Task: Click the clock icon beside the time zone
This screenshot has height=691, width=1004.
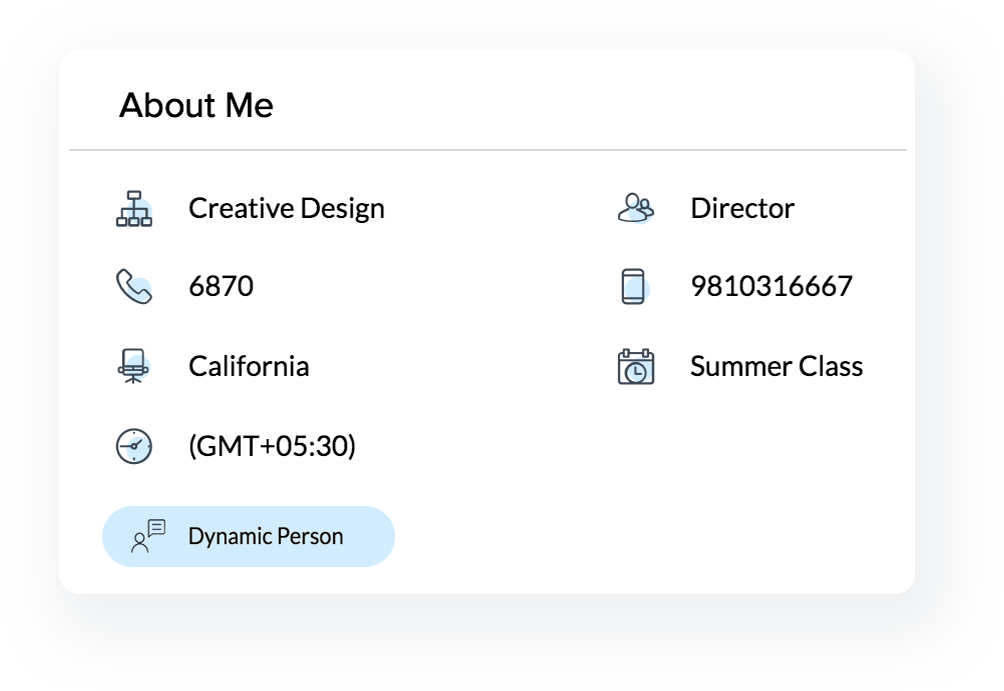Action: [x=134, y=446]
